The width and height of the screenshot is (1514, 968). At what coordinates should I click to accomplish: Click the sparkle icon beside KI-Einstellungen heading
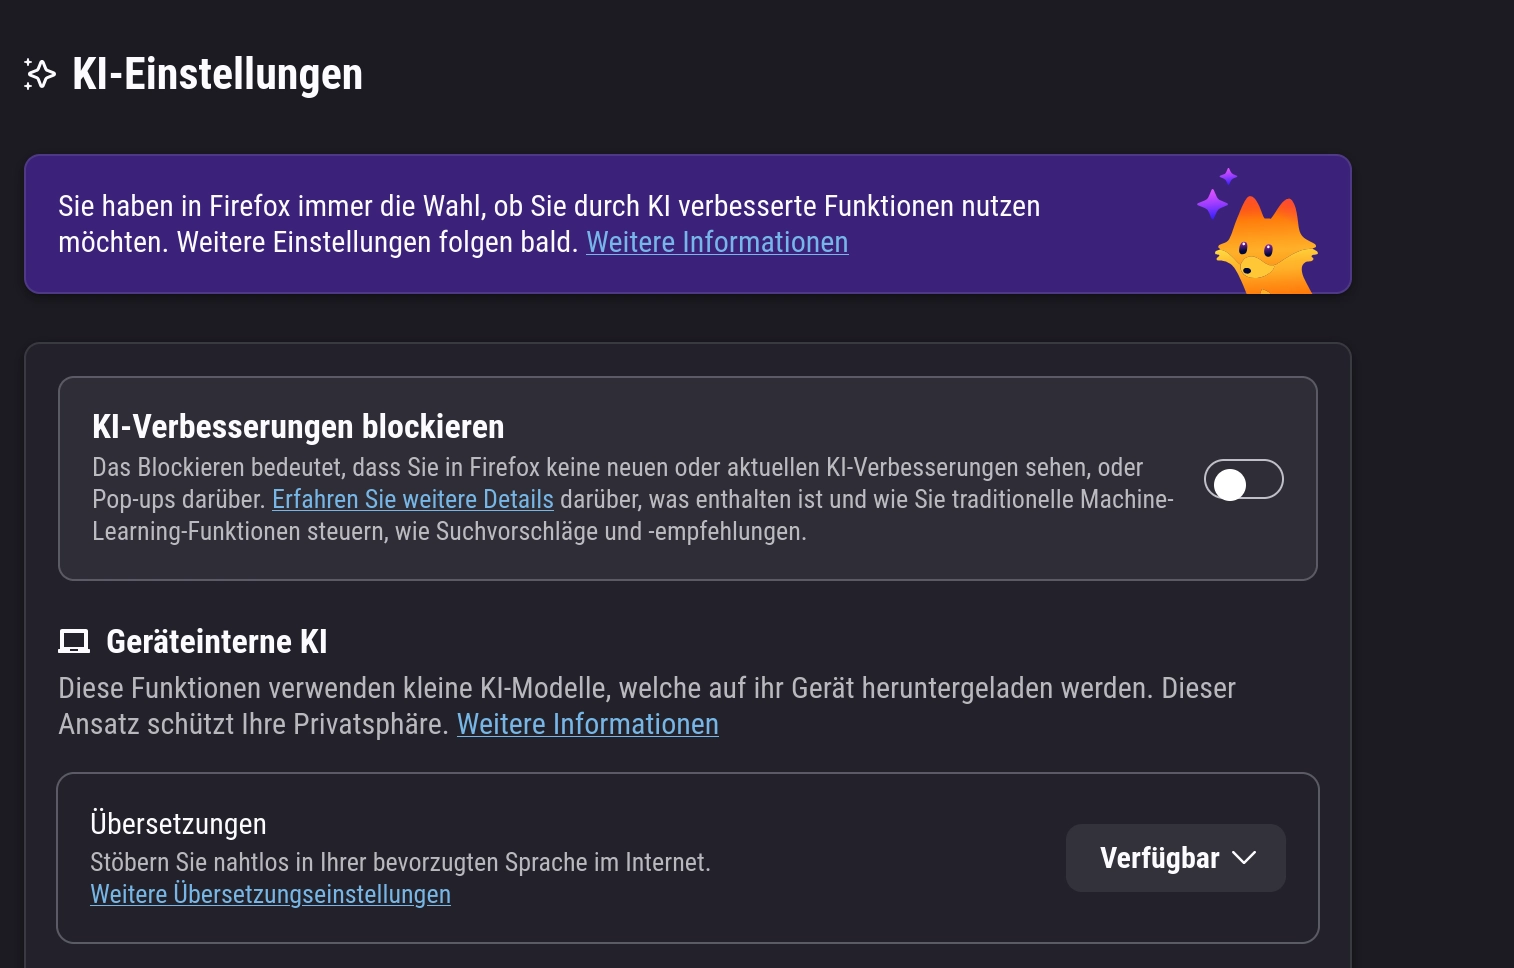point(39,73)
